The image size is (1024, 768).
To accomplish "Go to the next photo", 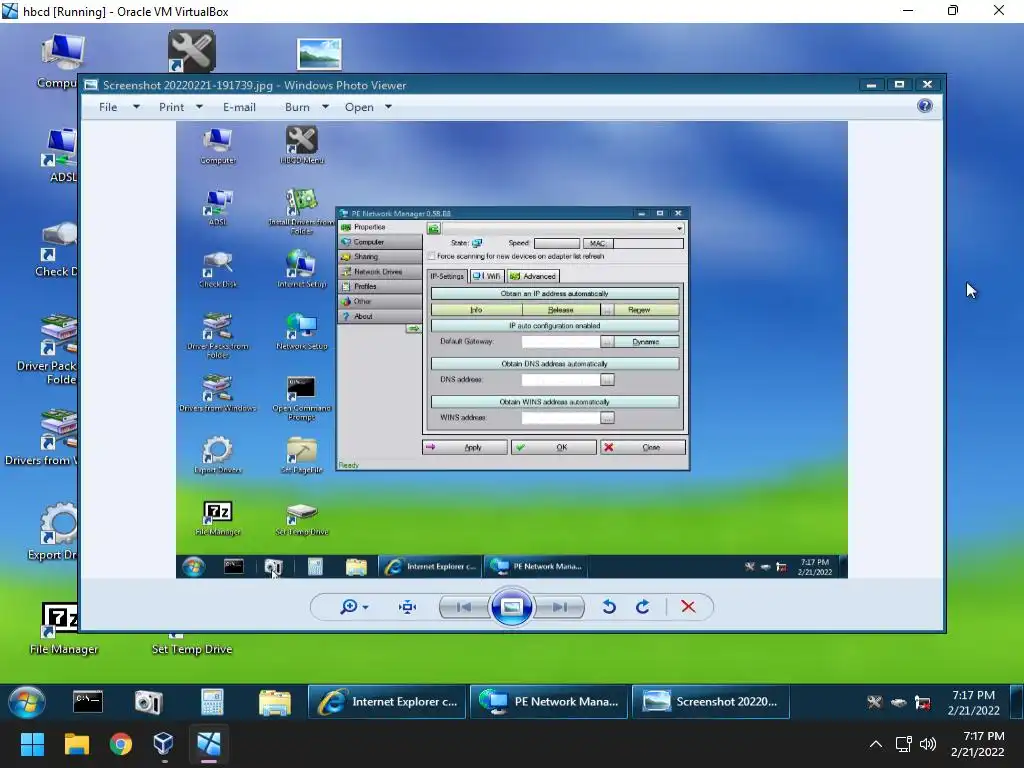I will [559, 607].
